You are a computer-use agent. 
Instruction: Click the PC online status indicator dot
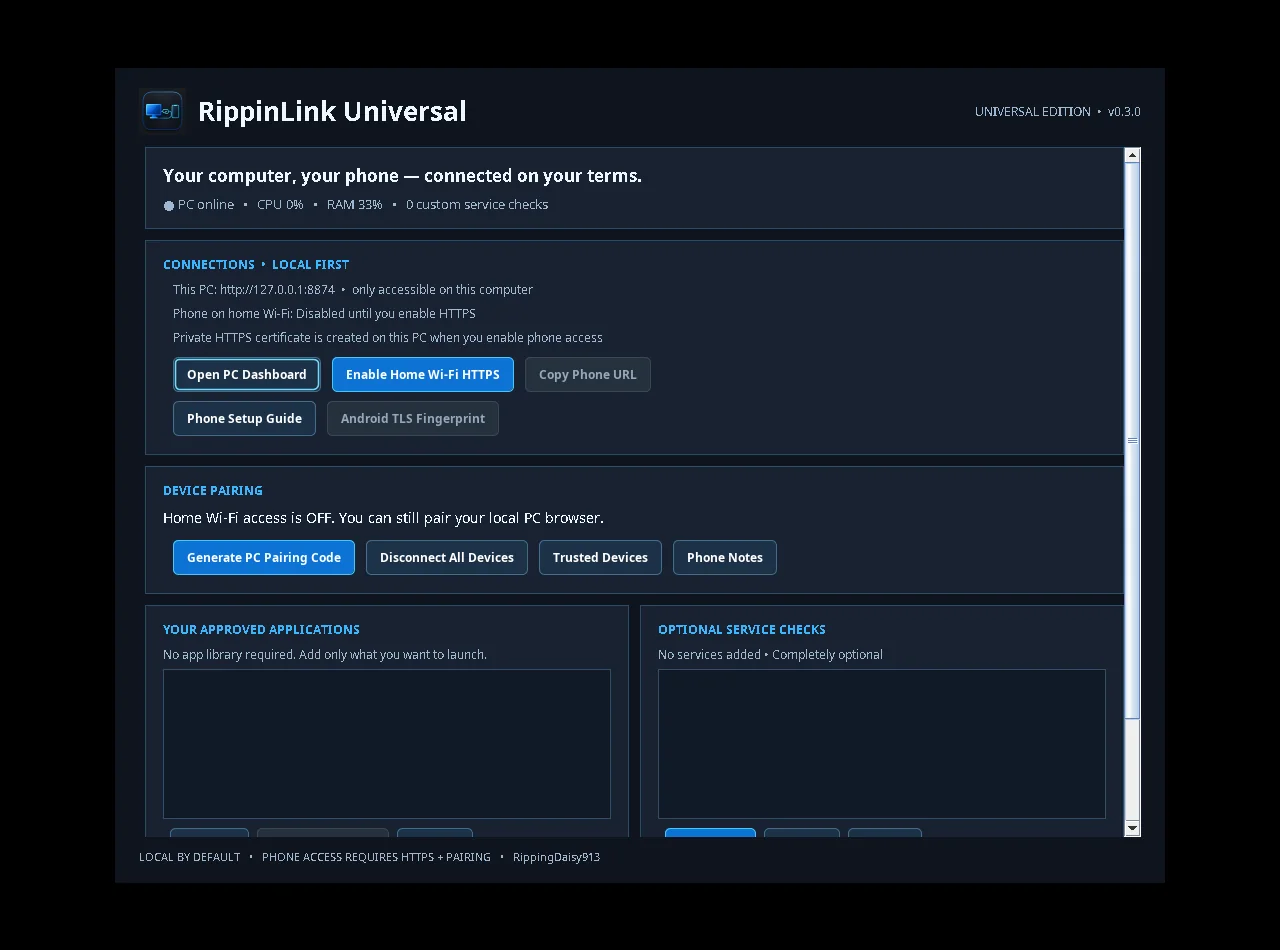point(169,206)
